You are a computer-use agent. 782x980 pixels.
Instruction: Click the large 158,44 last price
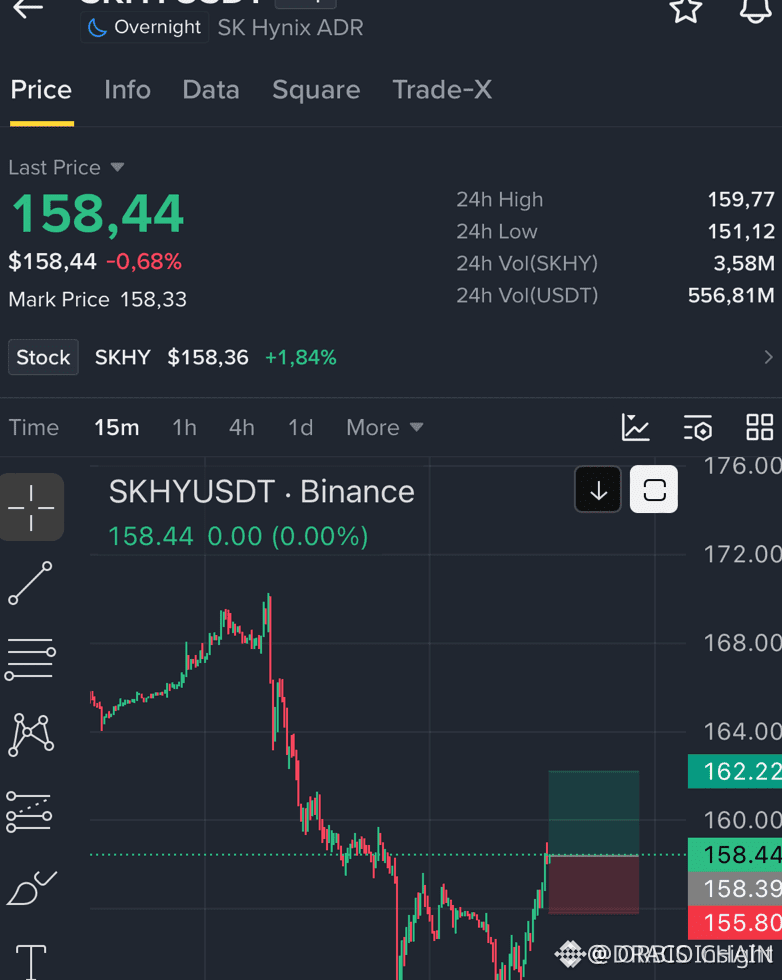tap(98, 214)
